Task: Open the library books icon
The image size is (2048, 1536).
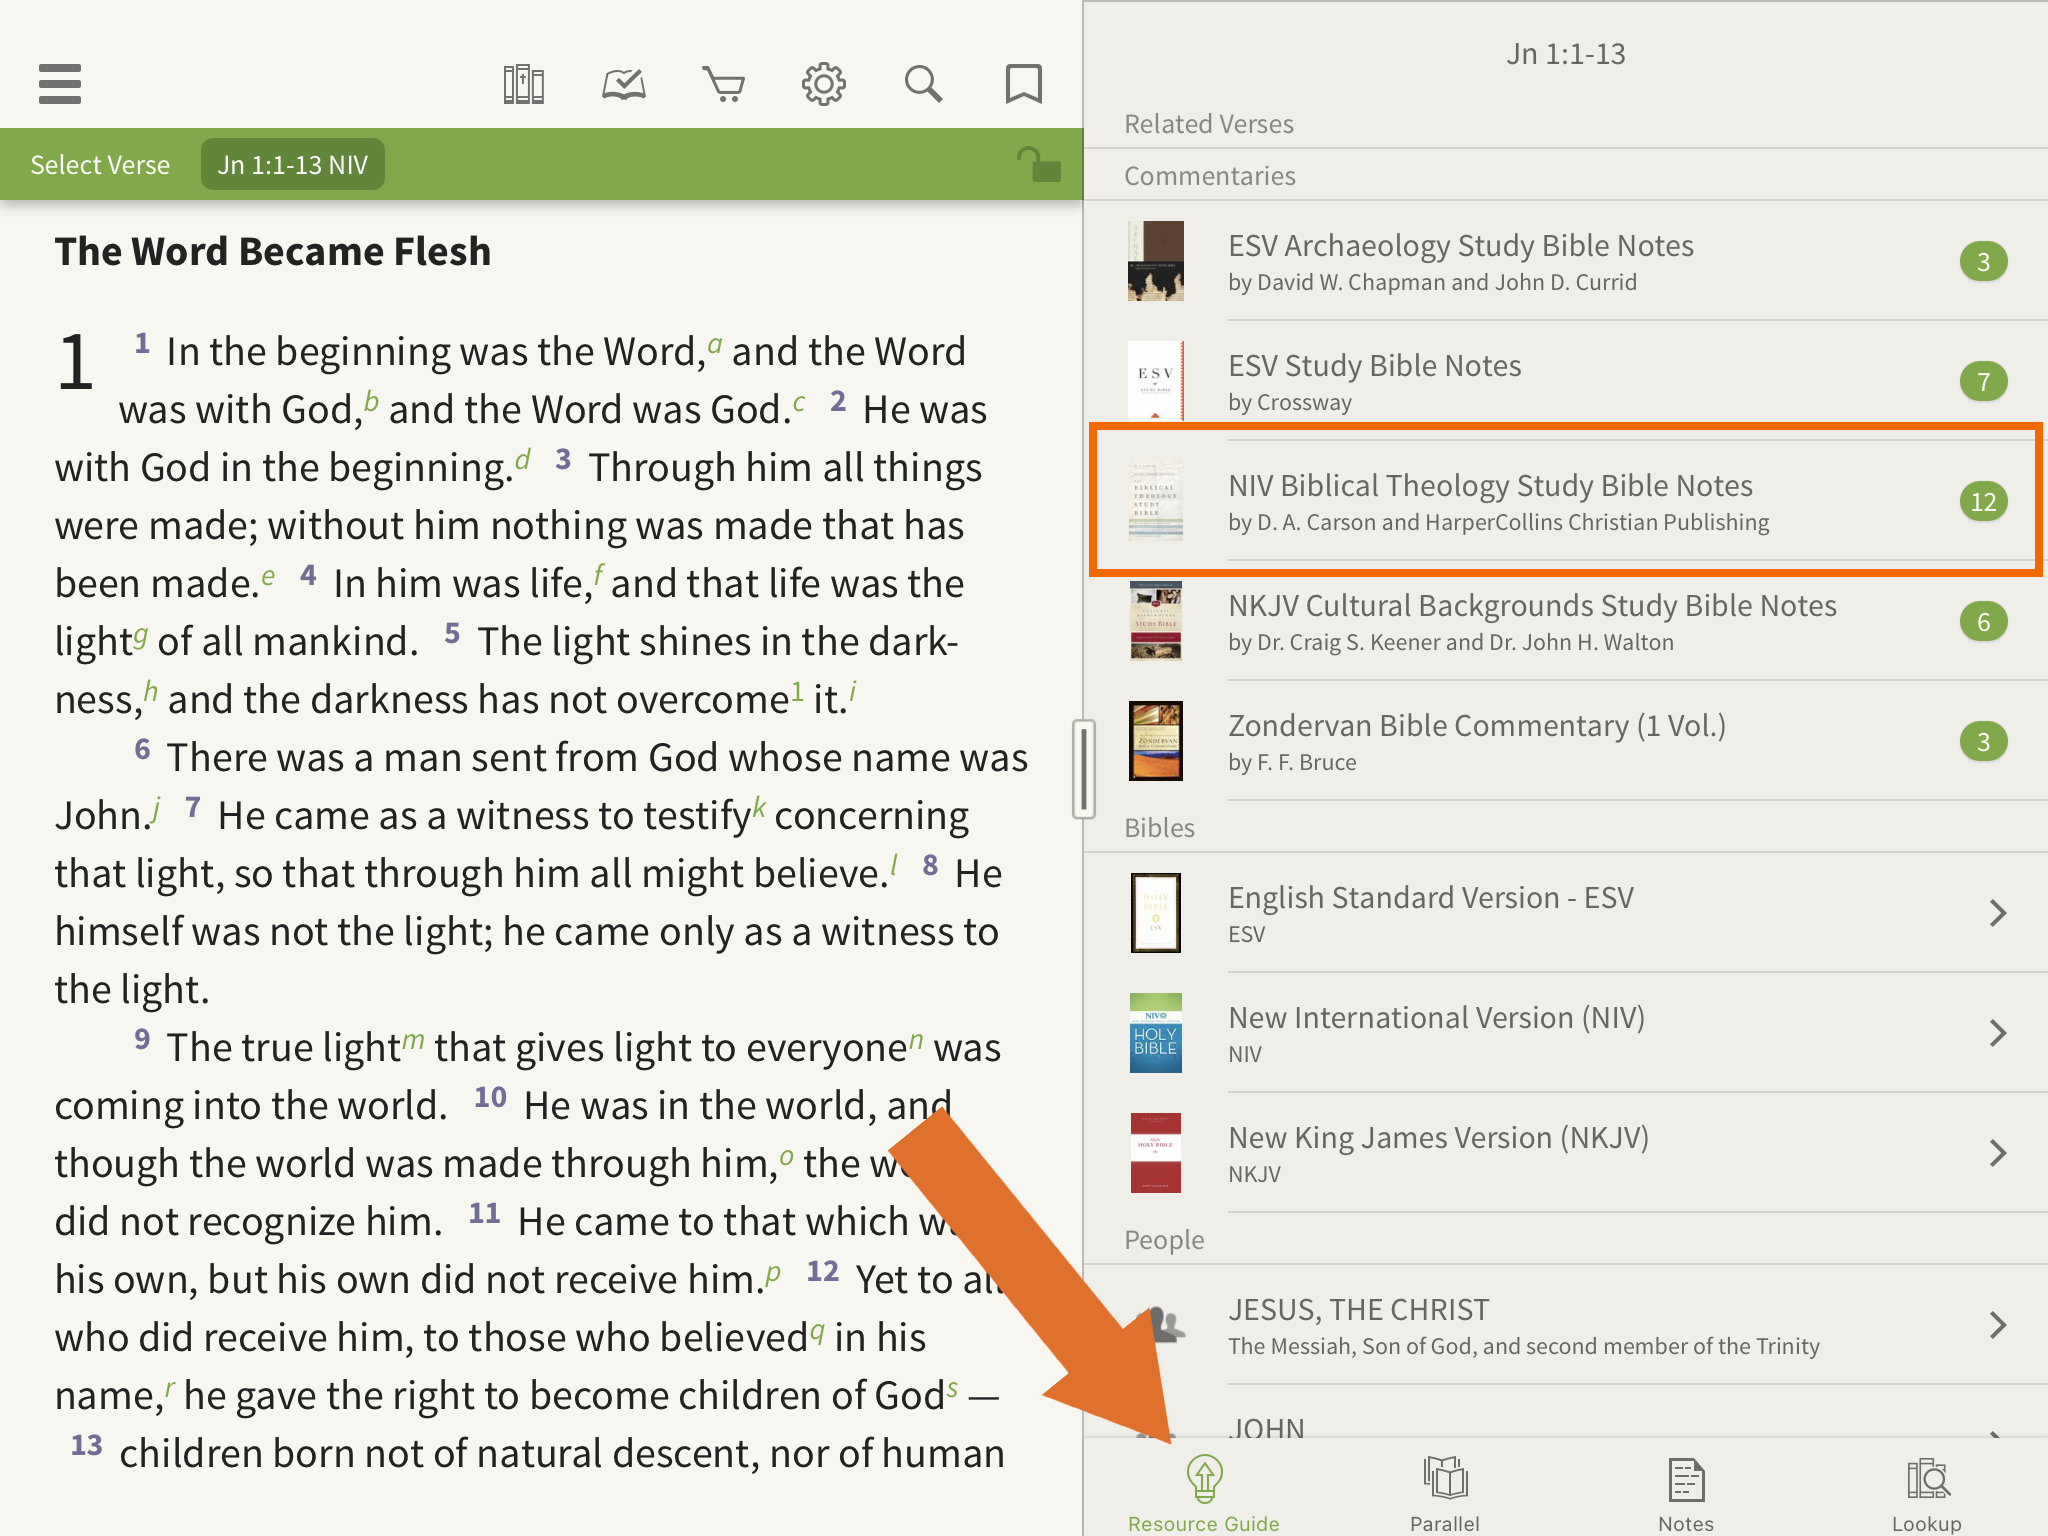Action: (523, 84)
